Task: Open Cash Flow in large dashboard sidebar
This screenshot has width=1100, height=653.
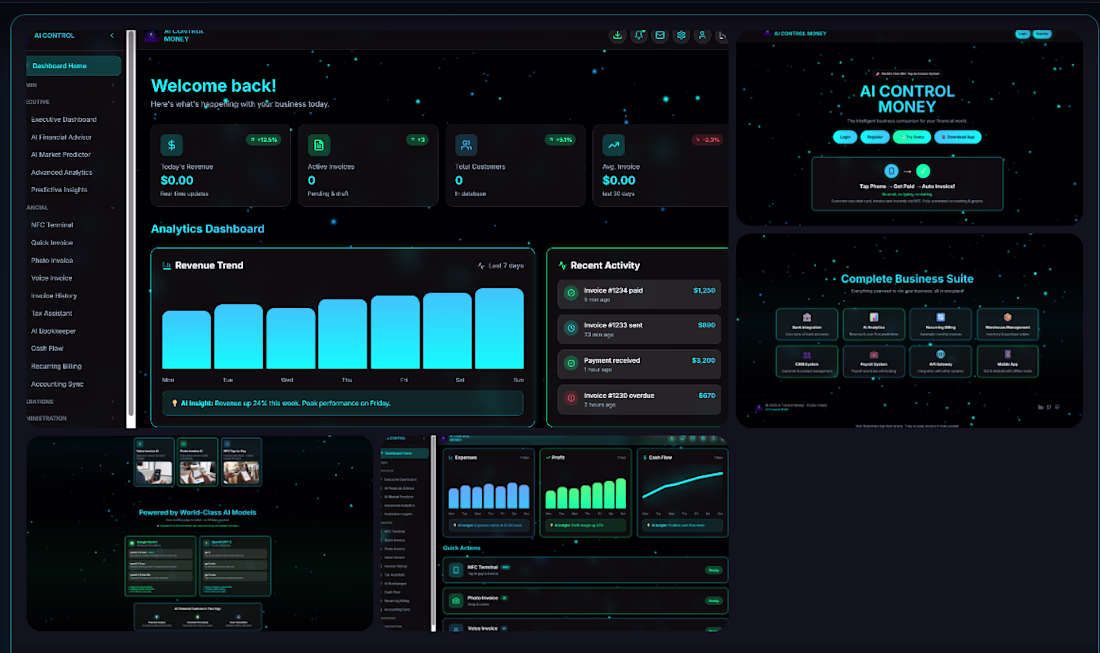Action: pos(47,349)
